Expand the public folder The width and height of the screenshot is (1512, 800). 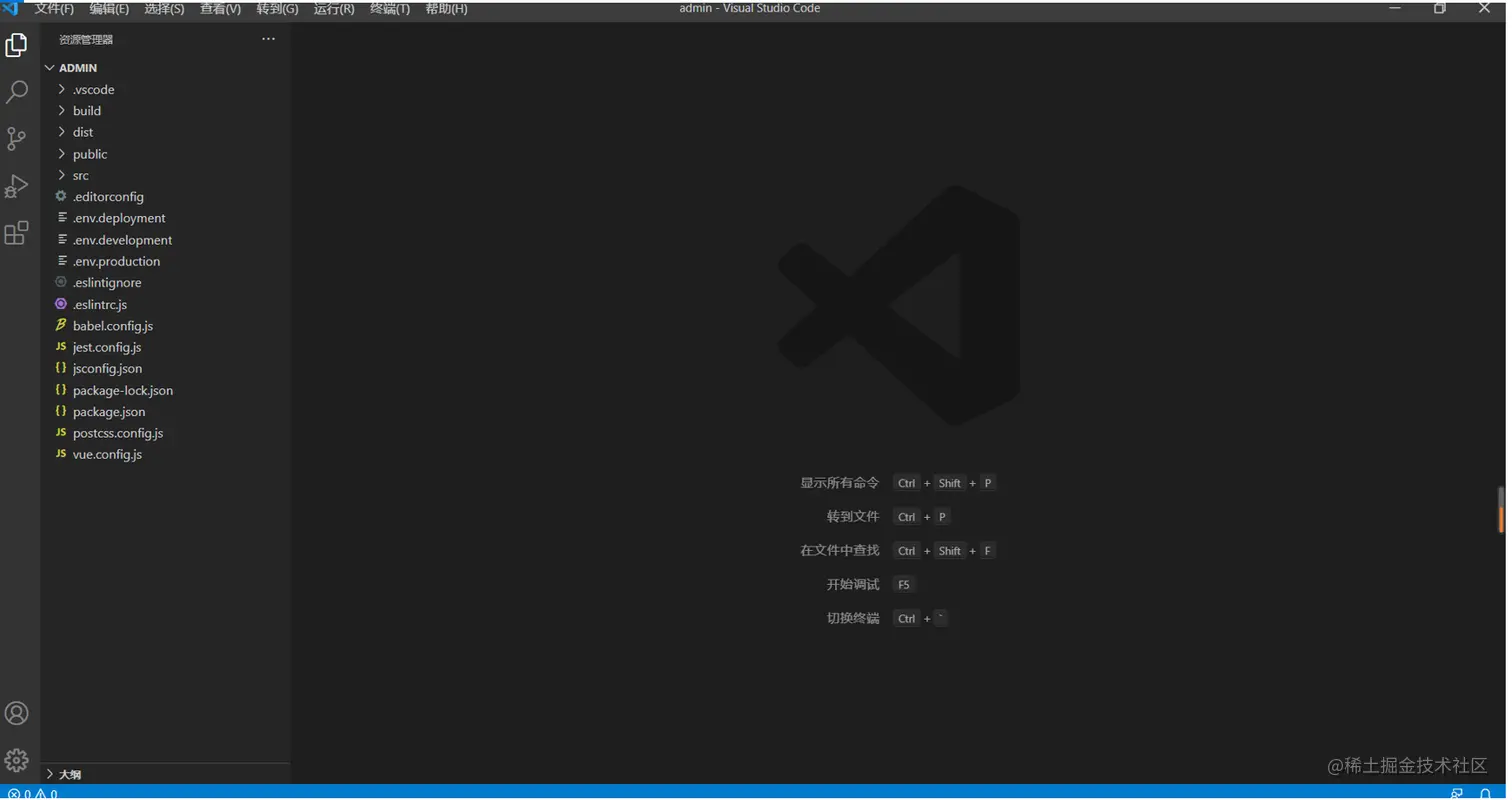(x=165, y=154)
